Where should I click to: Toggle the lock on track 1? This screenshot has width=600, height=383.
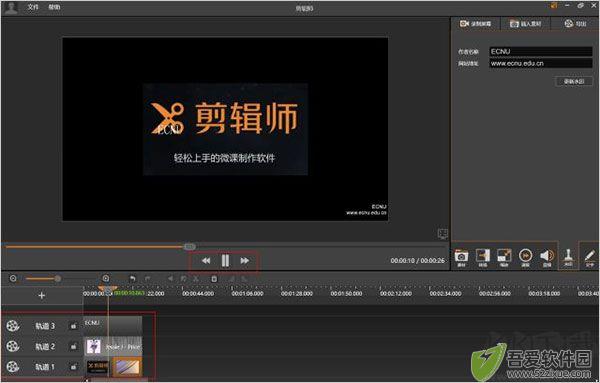(x=73, y=367)
